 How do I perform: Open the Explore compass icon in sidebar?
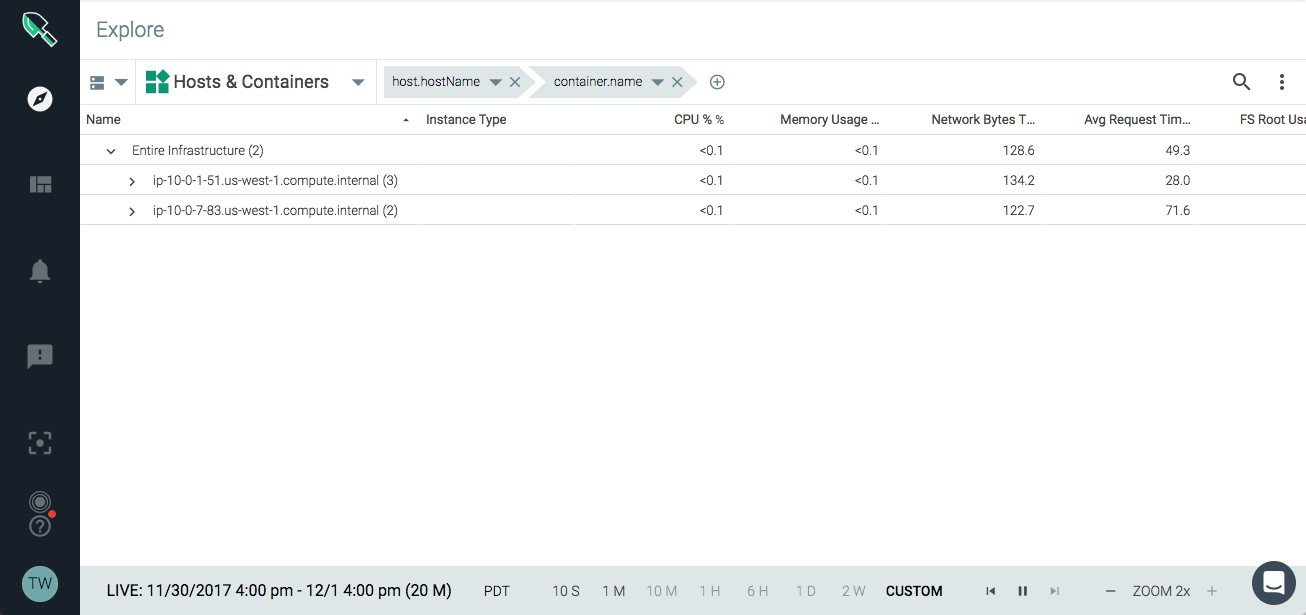click(x=40, y=99)
